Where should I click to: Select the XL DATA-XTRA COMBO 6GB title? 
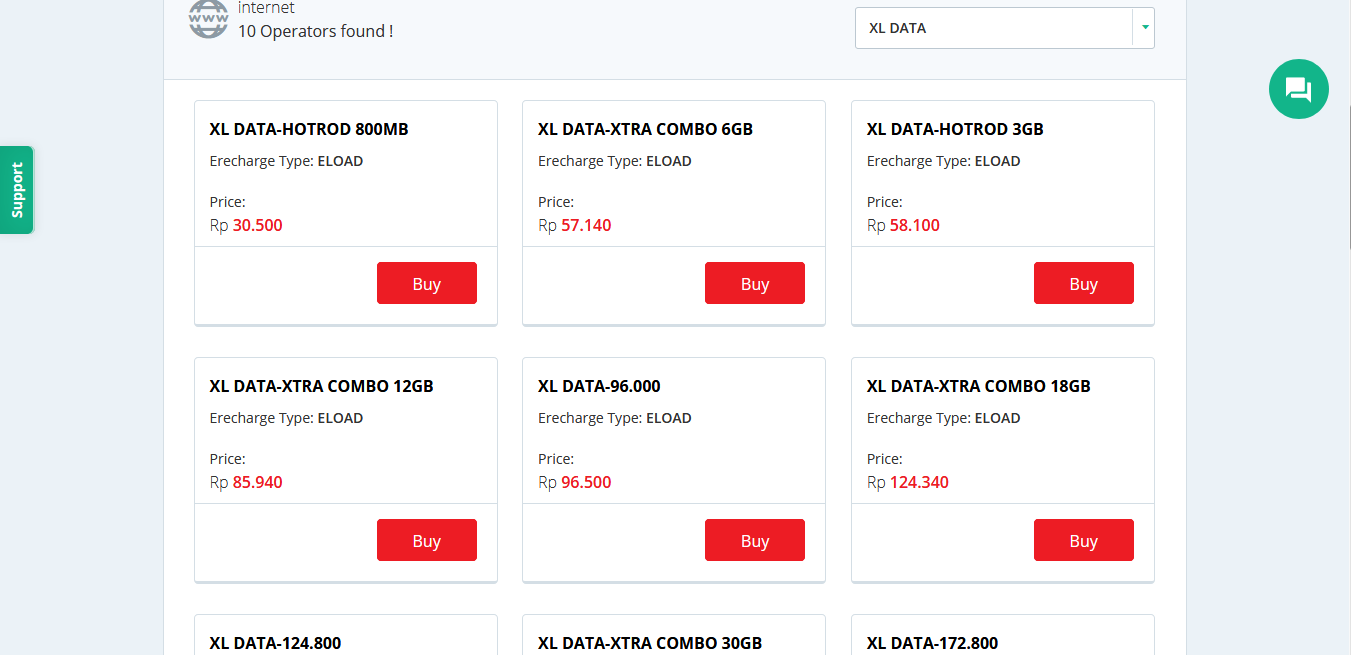645,129
